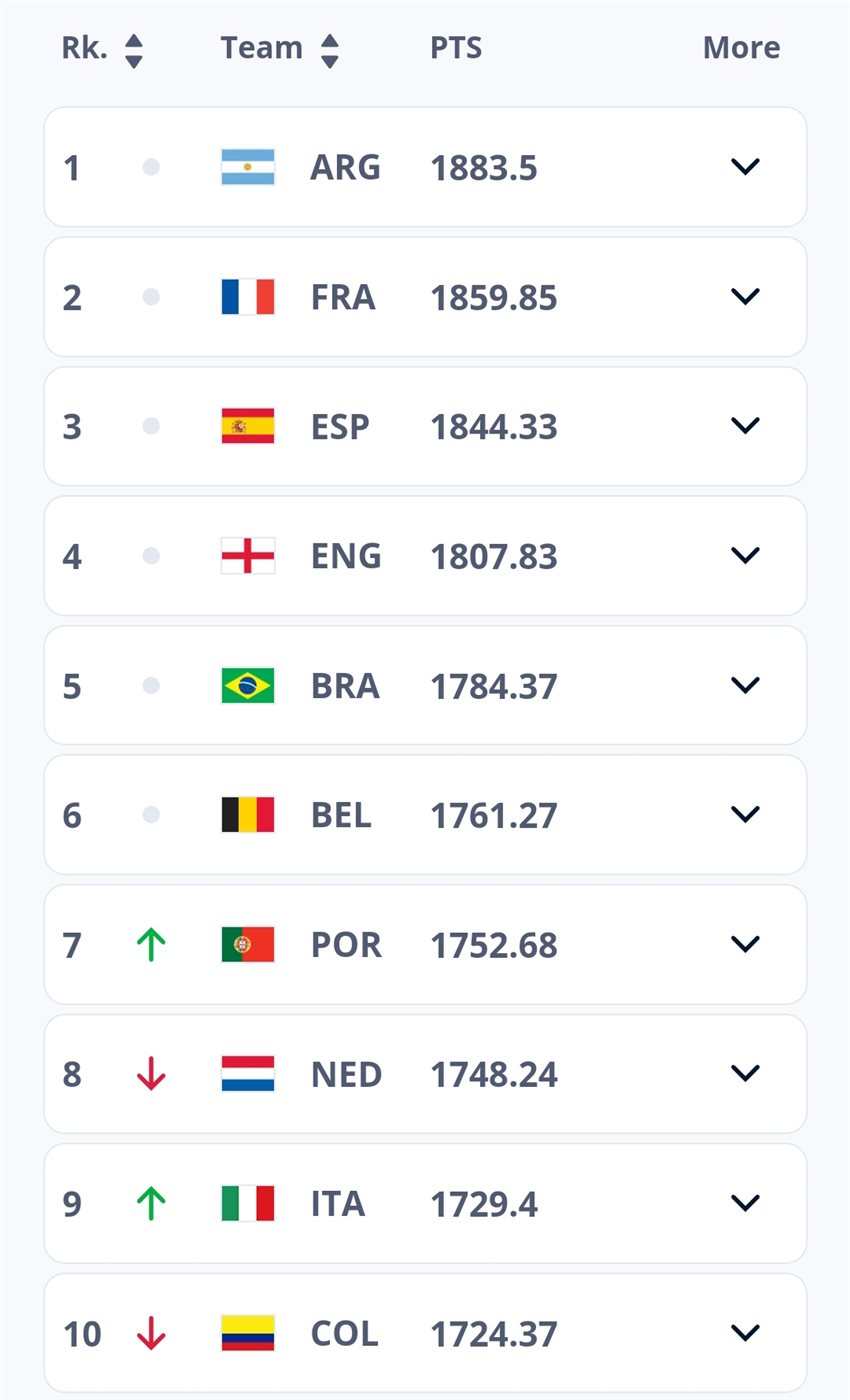Click the BEL team name
The image size is (850, 1400).
(x=341, y=815)
